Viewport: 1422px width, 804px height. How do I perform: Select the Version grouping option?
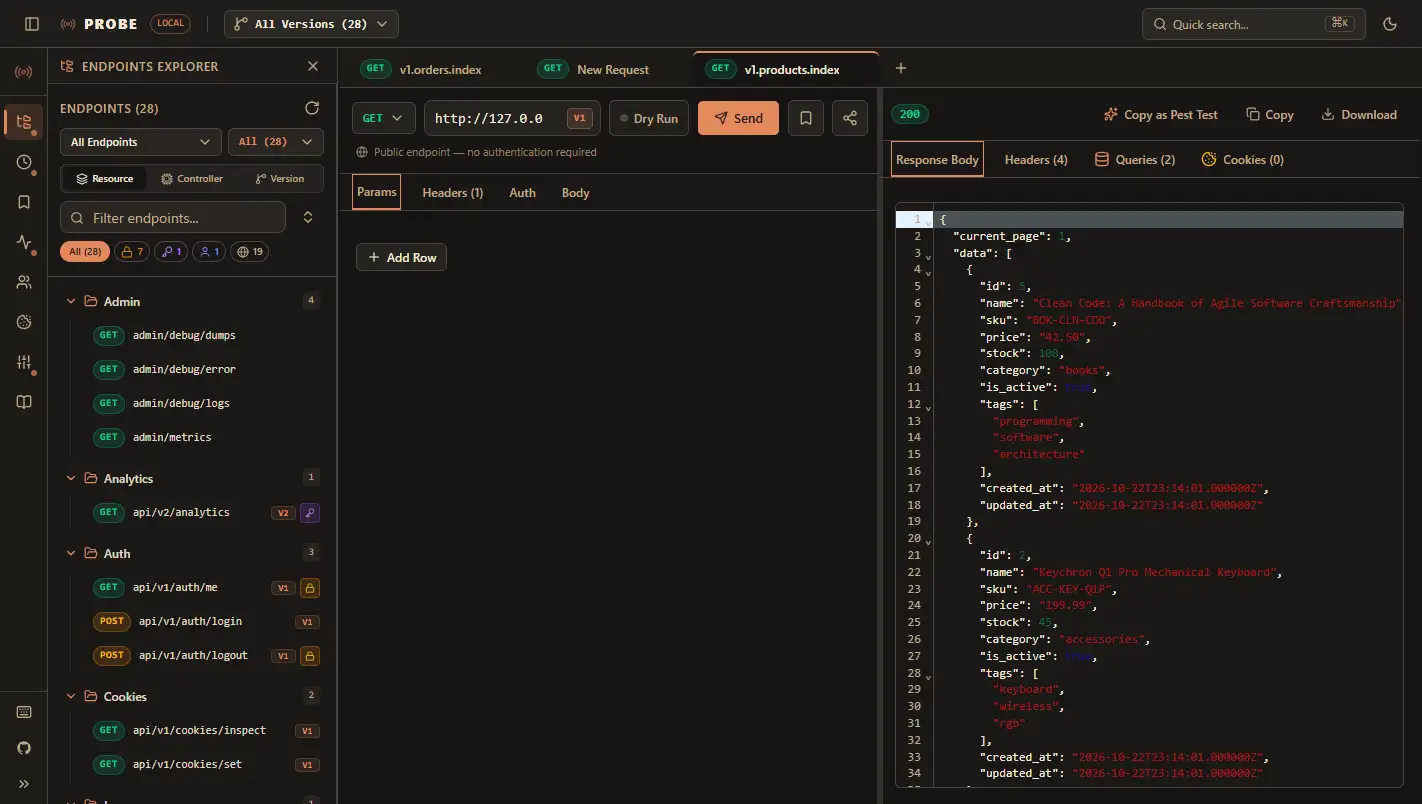[x=280, y=178]
